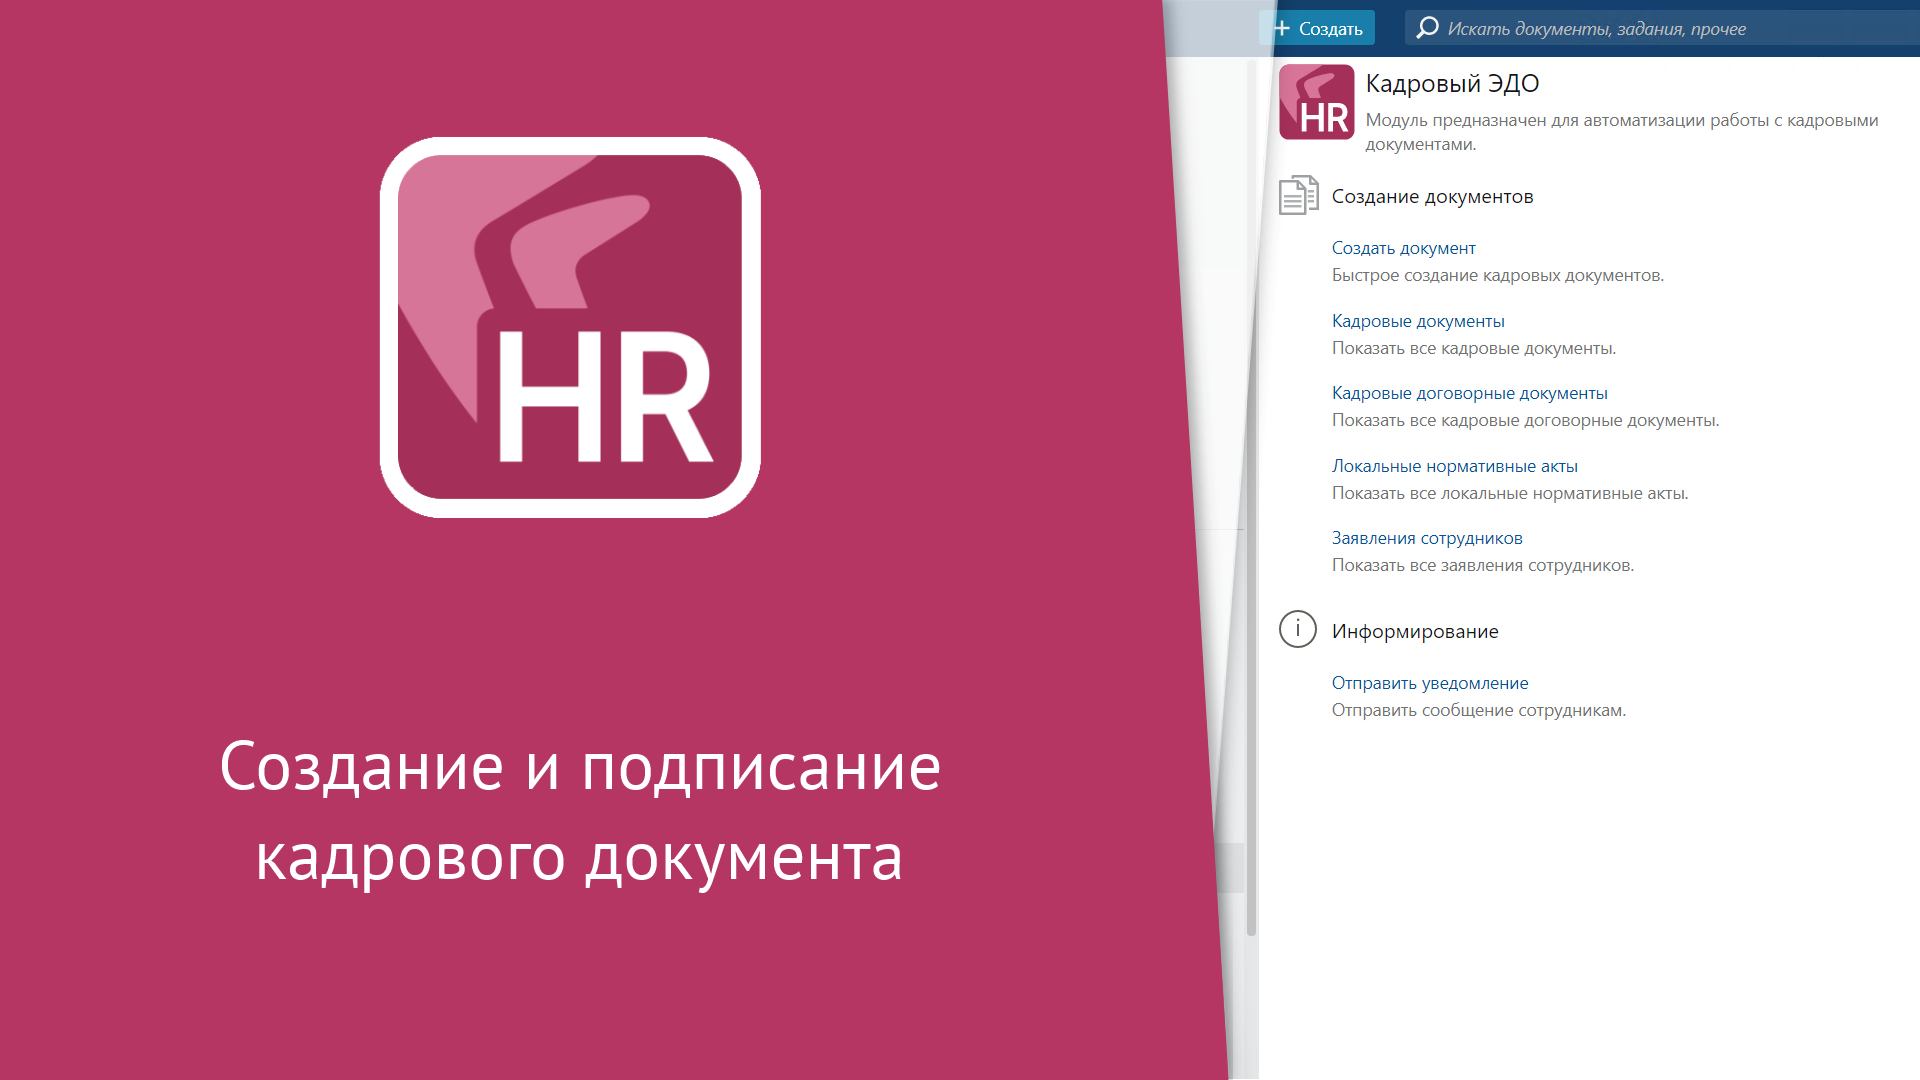Screen dimensions: 1920x1080
Task: Expand the Создание документов section header
Action: coord(1432,196)
